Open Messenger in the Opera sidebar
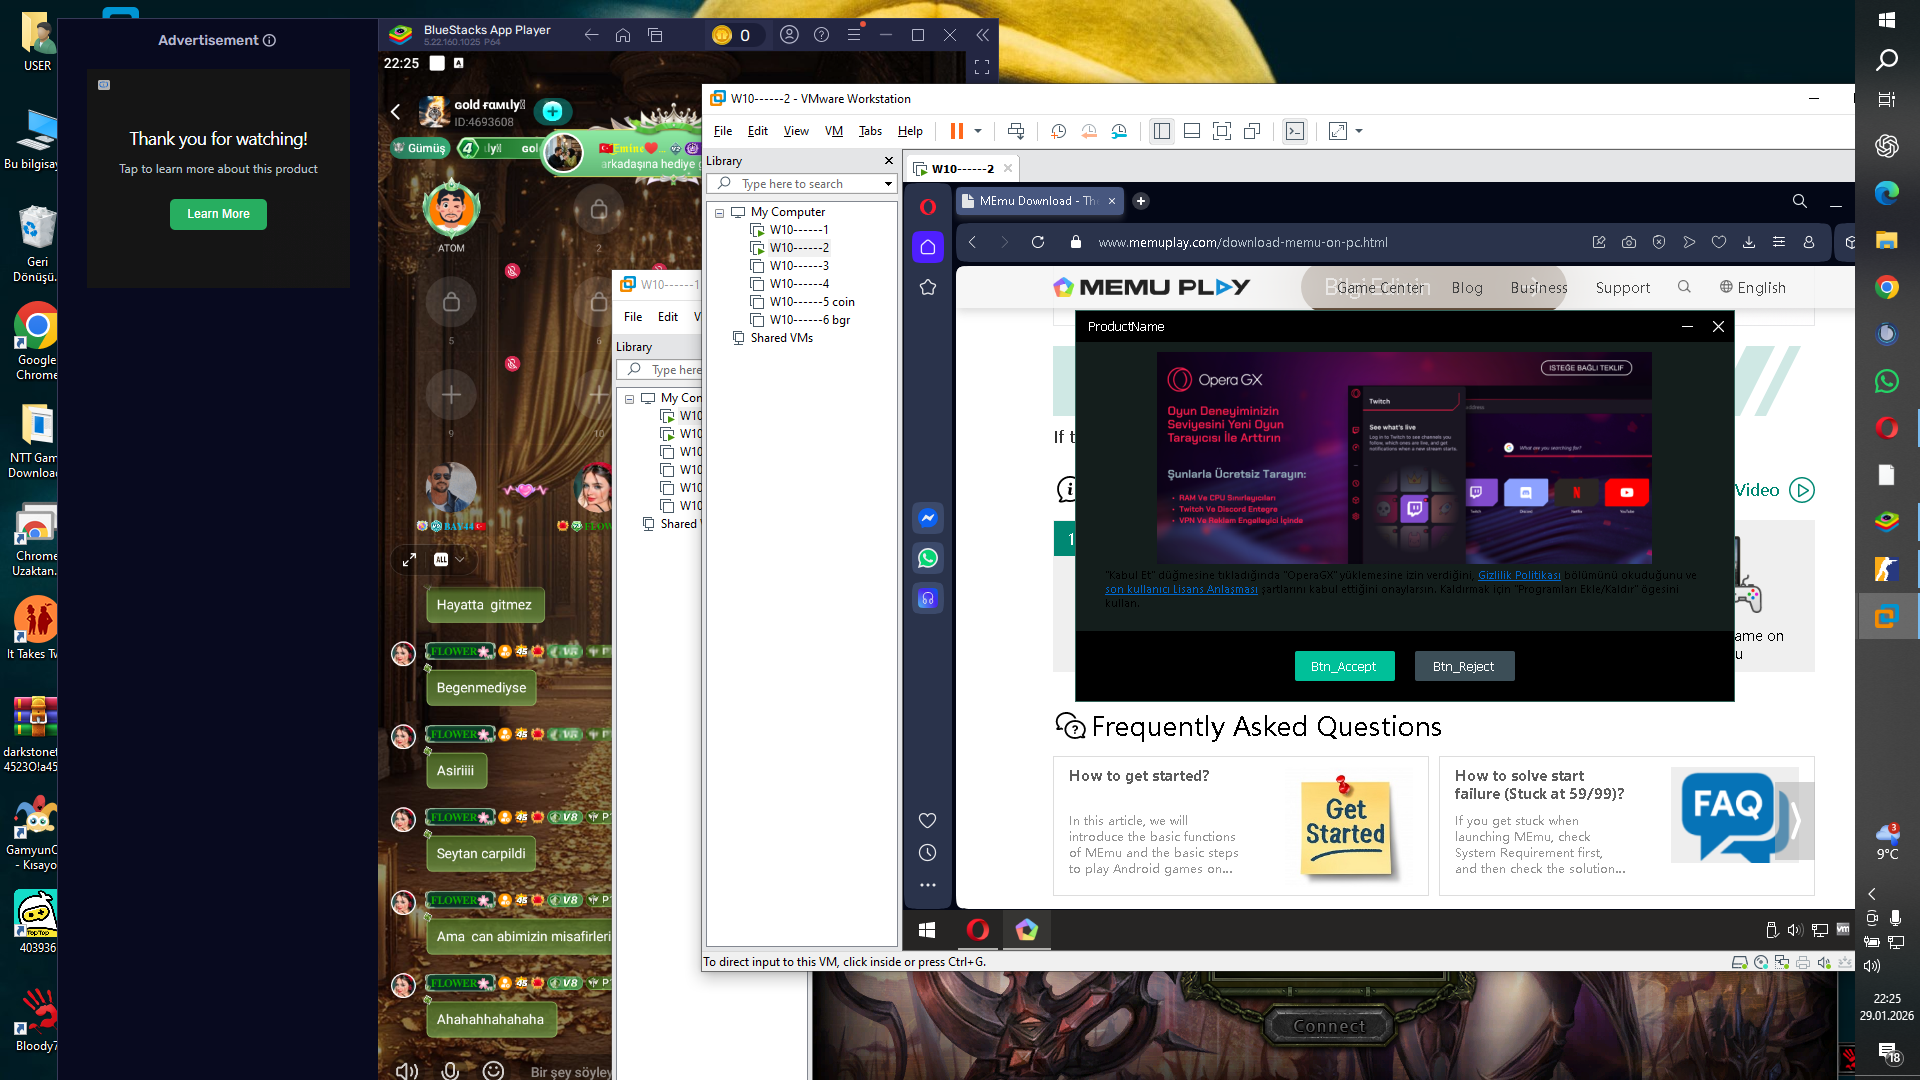The image size is (1920, 1080). (928, 518)
